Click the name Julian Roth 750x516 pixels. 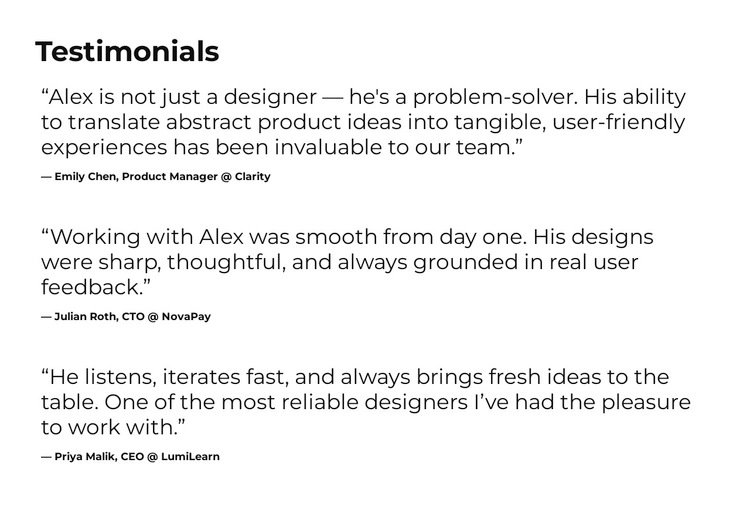82,317
